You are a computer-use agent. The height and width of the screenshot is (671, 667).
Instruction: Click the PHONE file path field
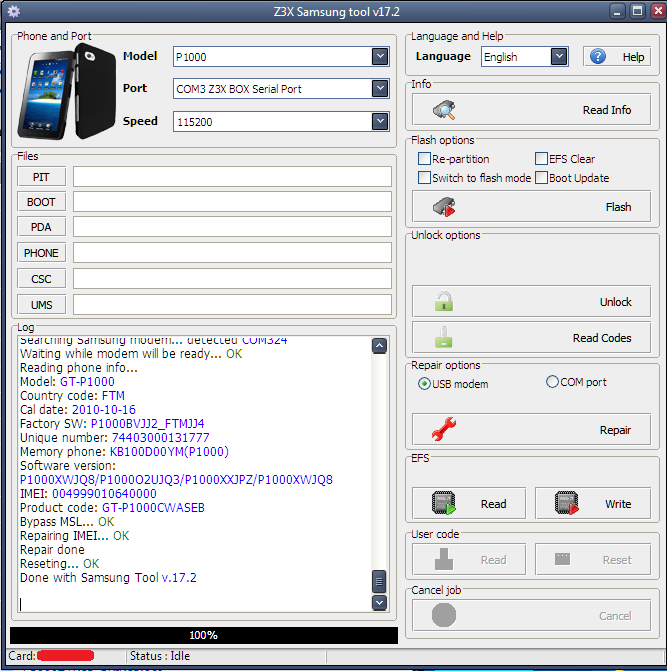coord(232,253)
